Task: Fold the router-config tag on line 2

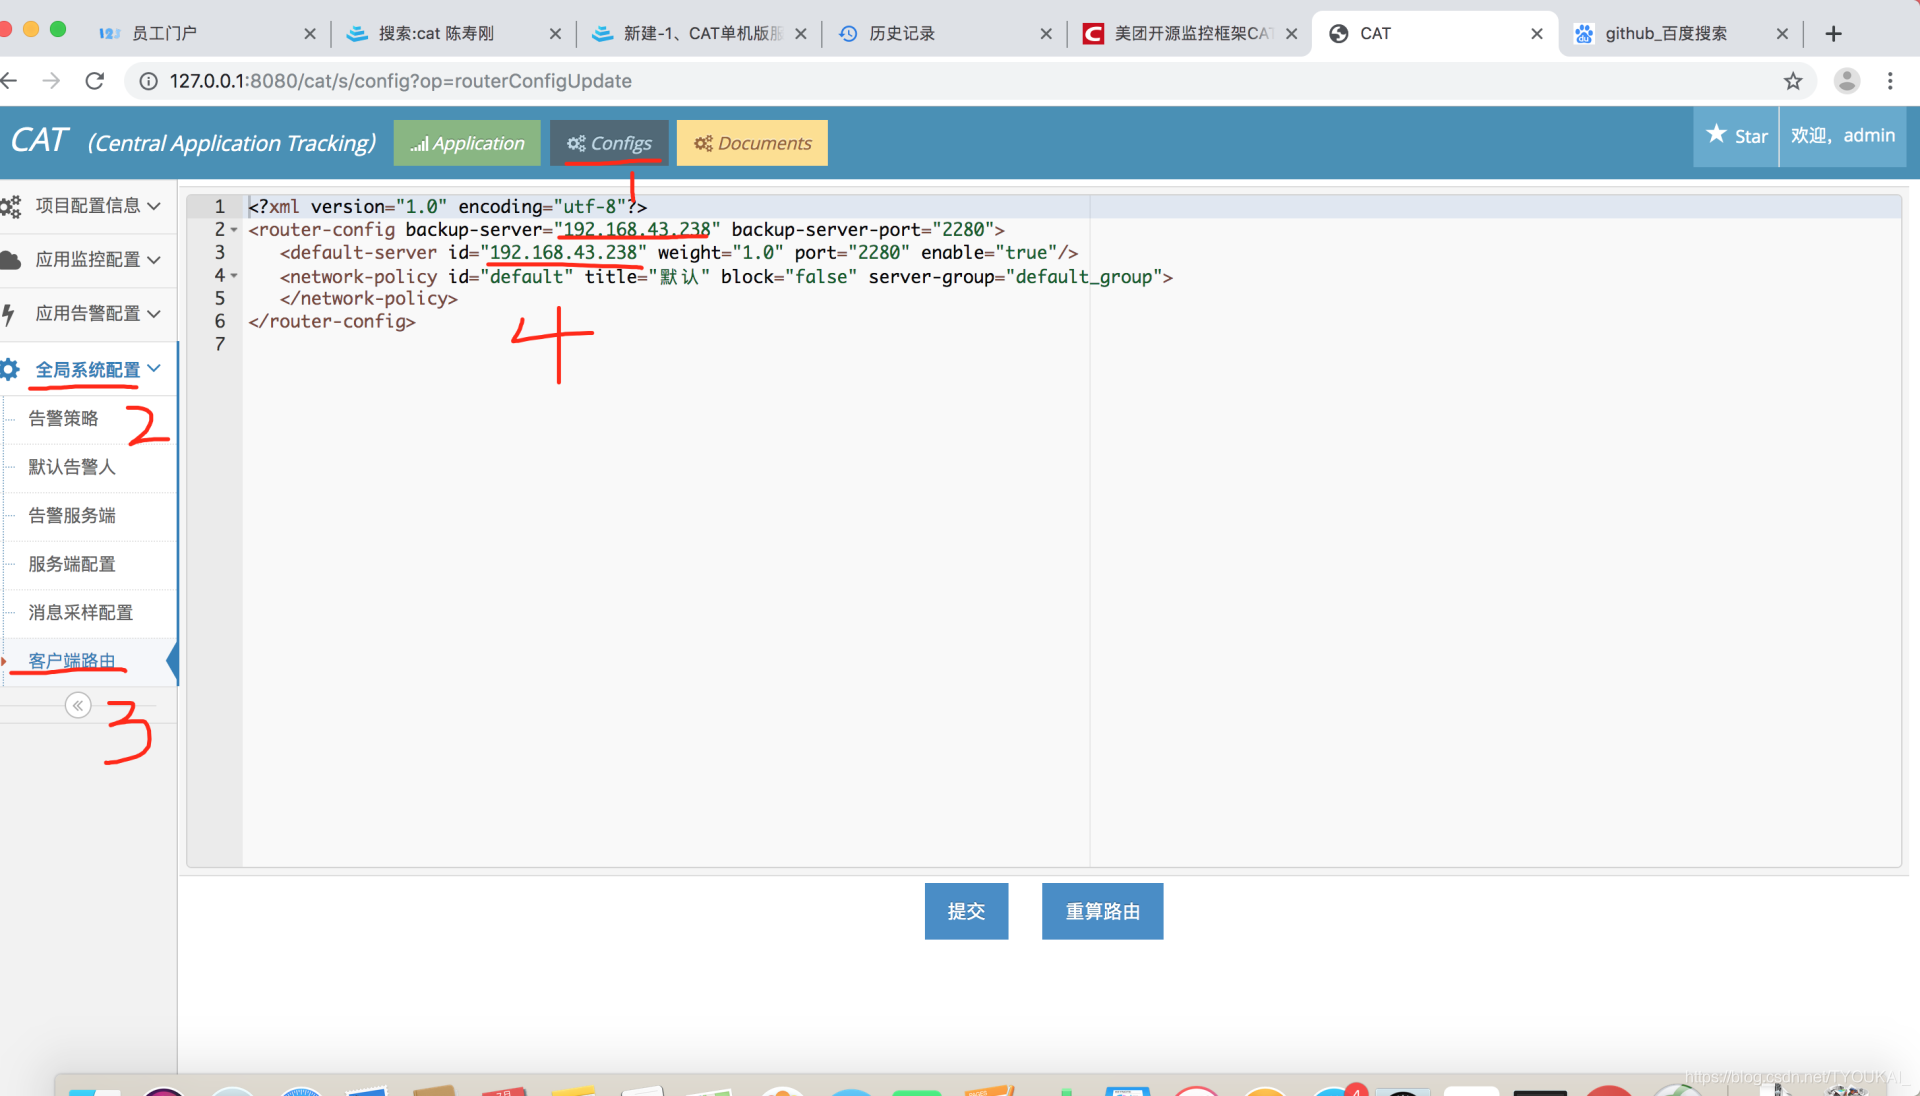Action: pos(234,230)
